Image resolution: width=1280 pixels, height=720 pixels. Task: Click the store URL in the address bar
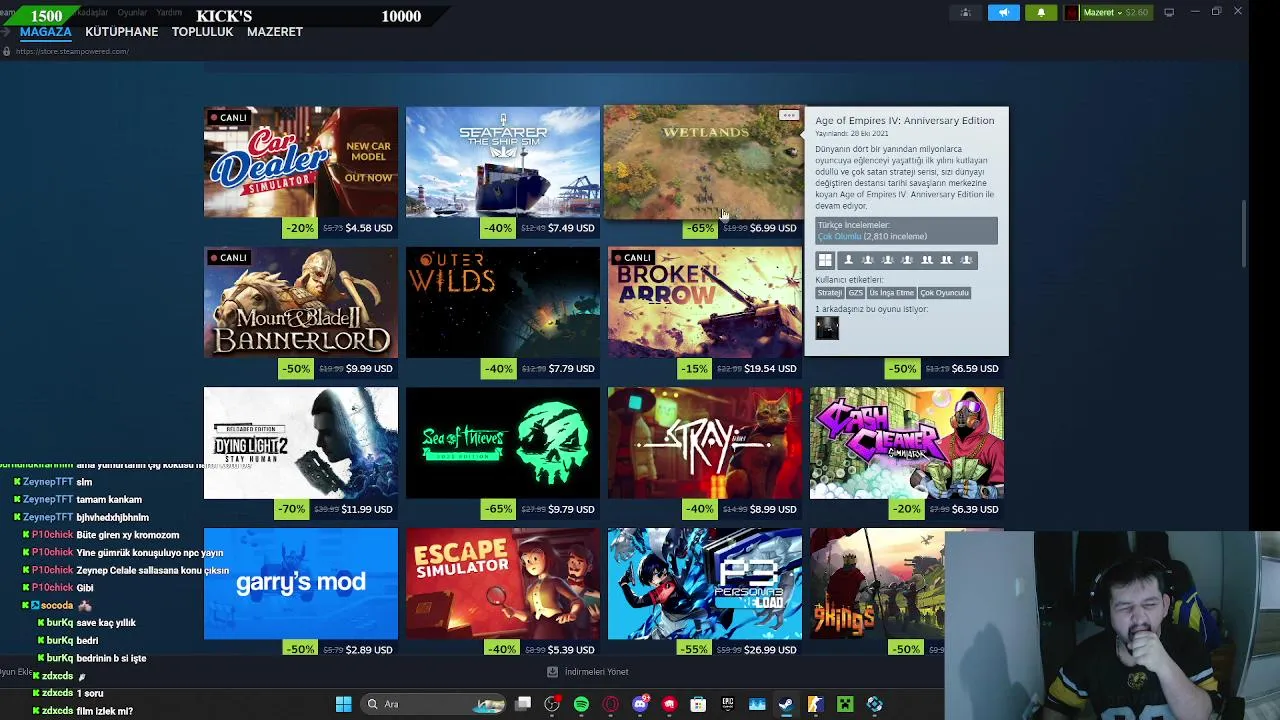[x=72, y=51]
